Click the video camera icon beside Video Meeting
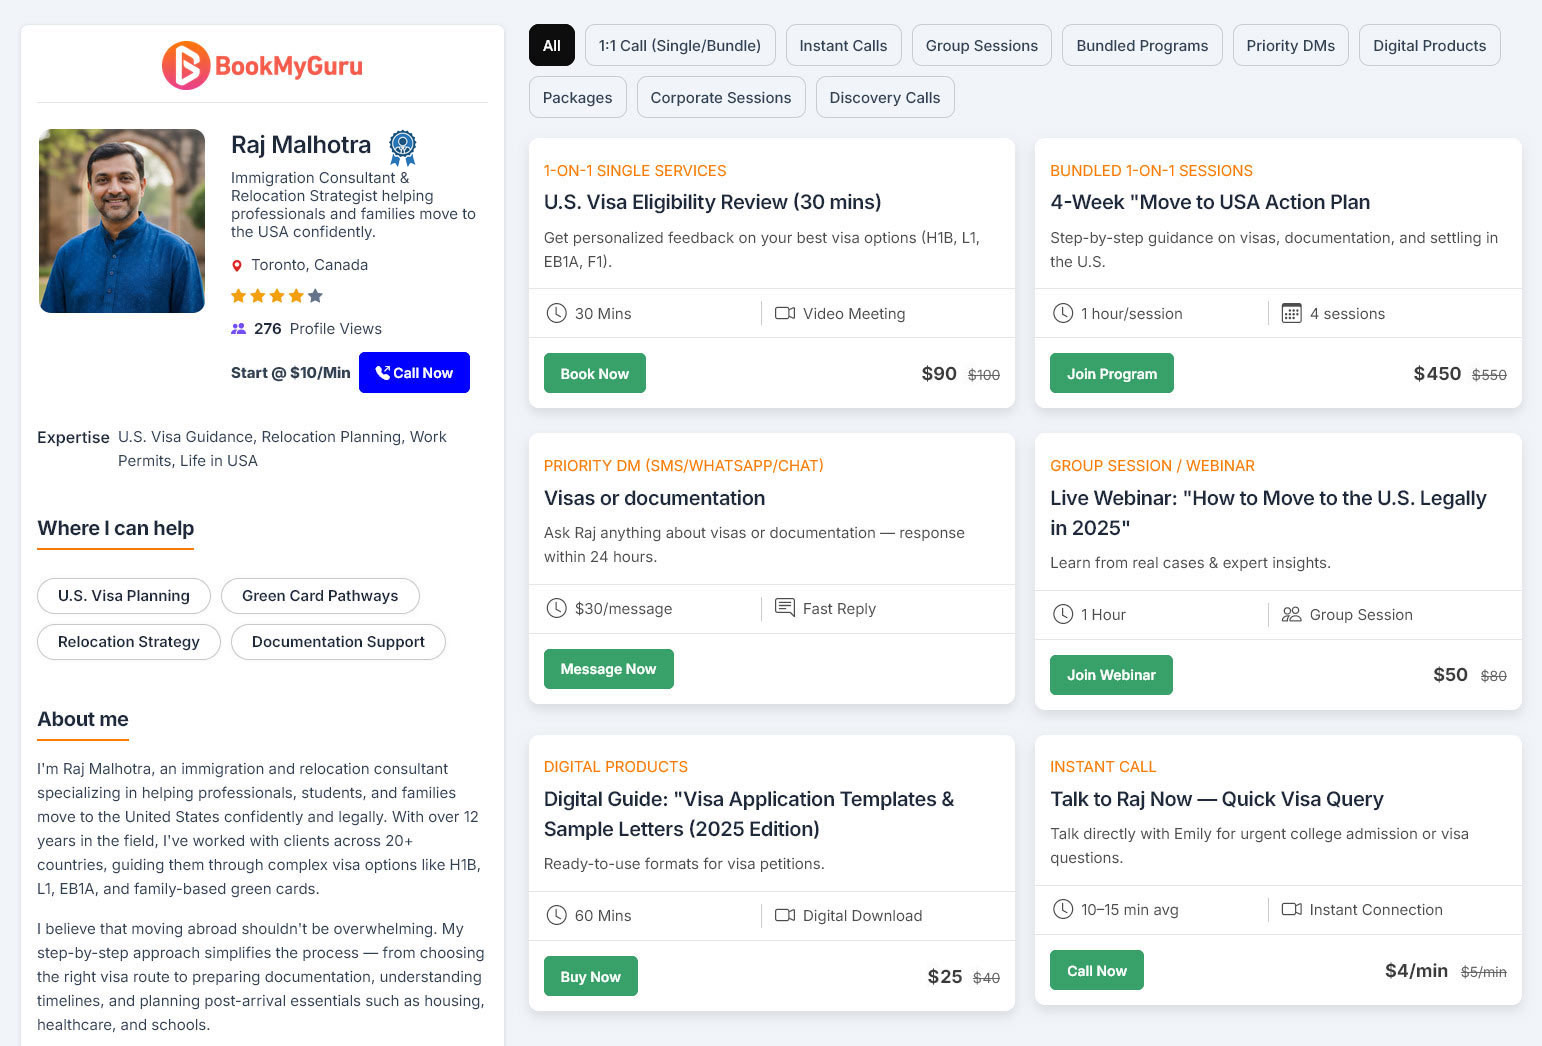1542x1046 pixels. click(785, 314)
